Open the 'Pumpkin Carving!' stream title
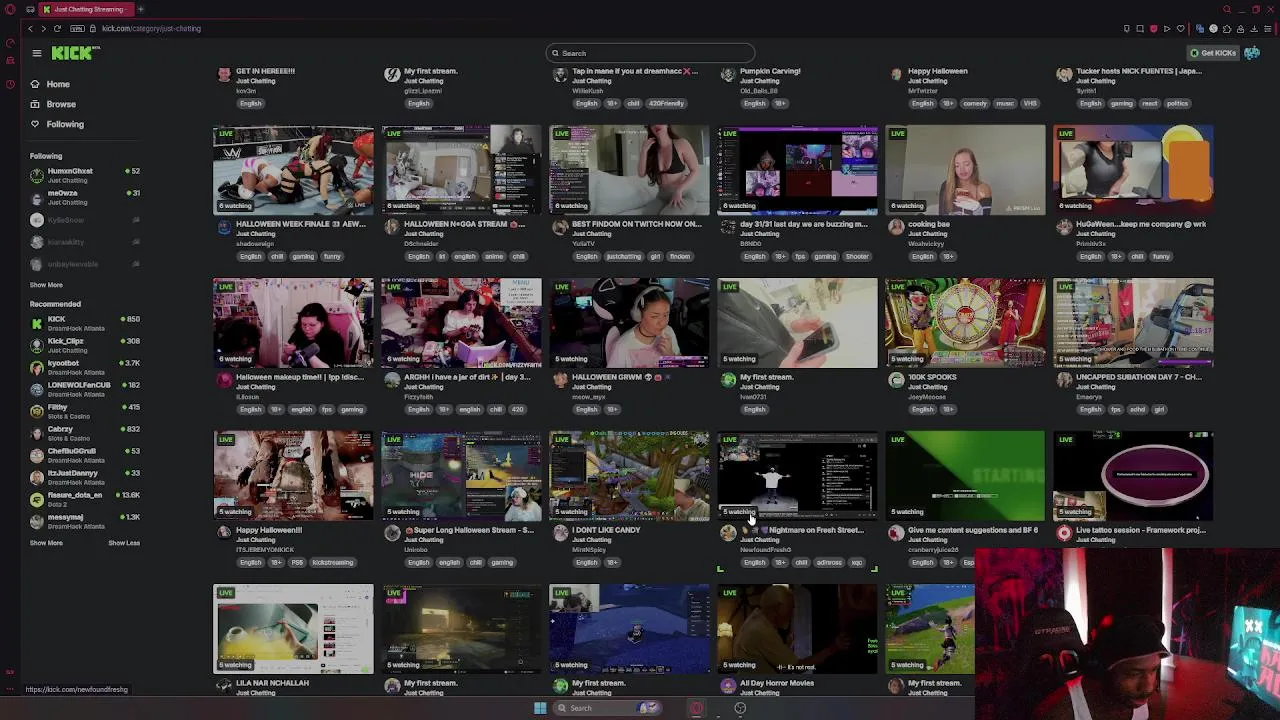The height and width of the screenshot is (720, 1280). click(x=770, y=71)
